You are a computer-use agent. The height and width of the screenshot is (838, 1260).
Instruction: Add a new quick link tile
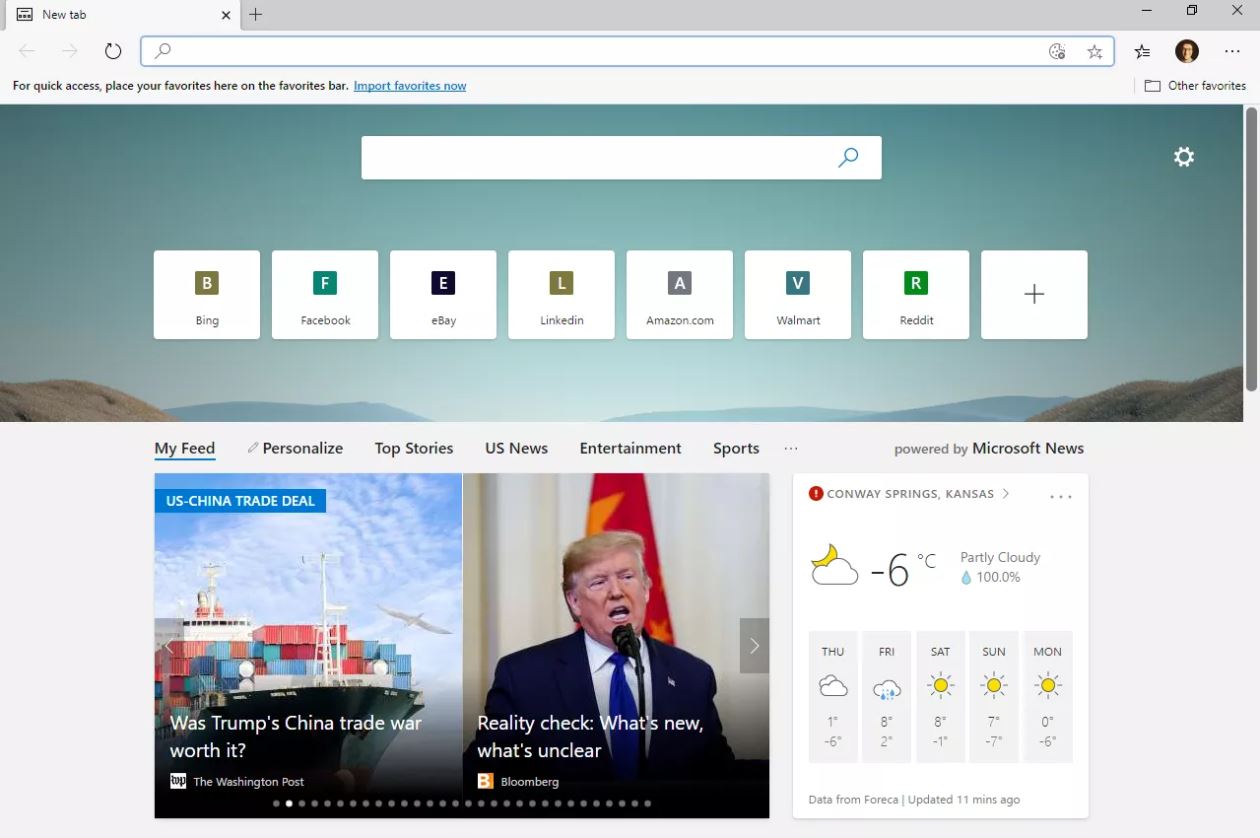(1034, 294)
